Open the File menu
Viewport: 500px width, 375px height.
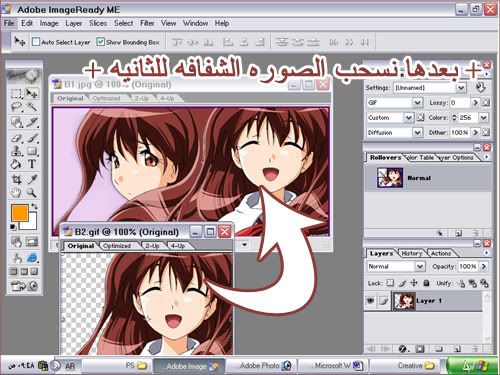pos(9,23)
